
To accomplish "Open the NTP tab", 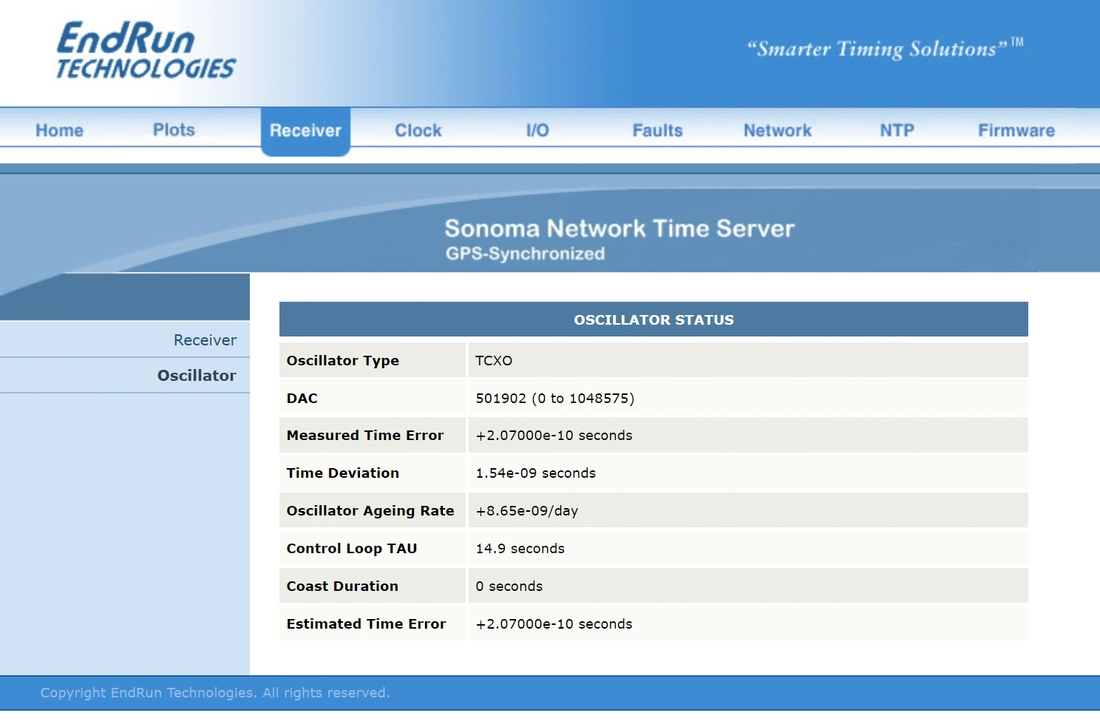I will (897, 131).
